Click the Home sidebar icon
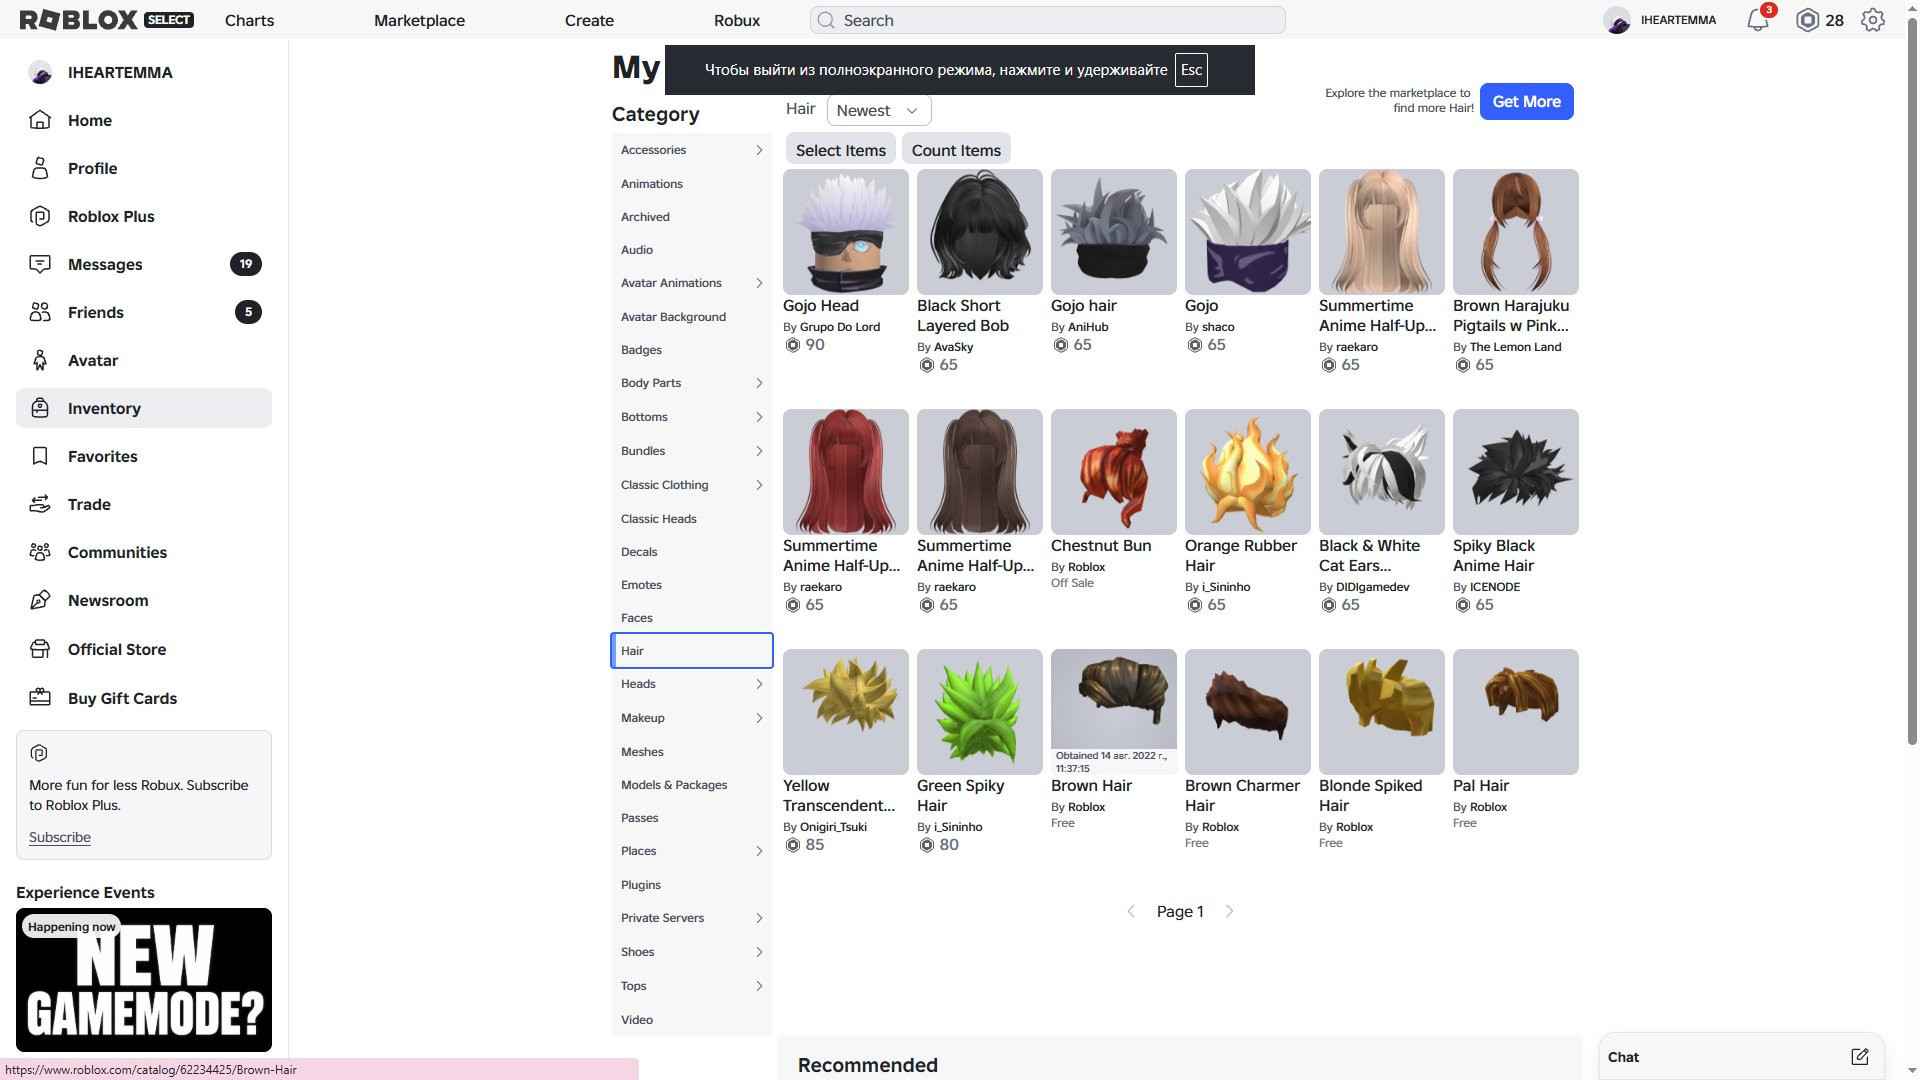Image resolution: width=1920 pixels, height=1080 pixels. (x=40, y=120)
